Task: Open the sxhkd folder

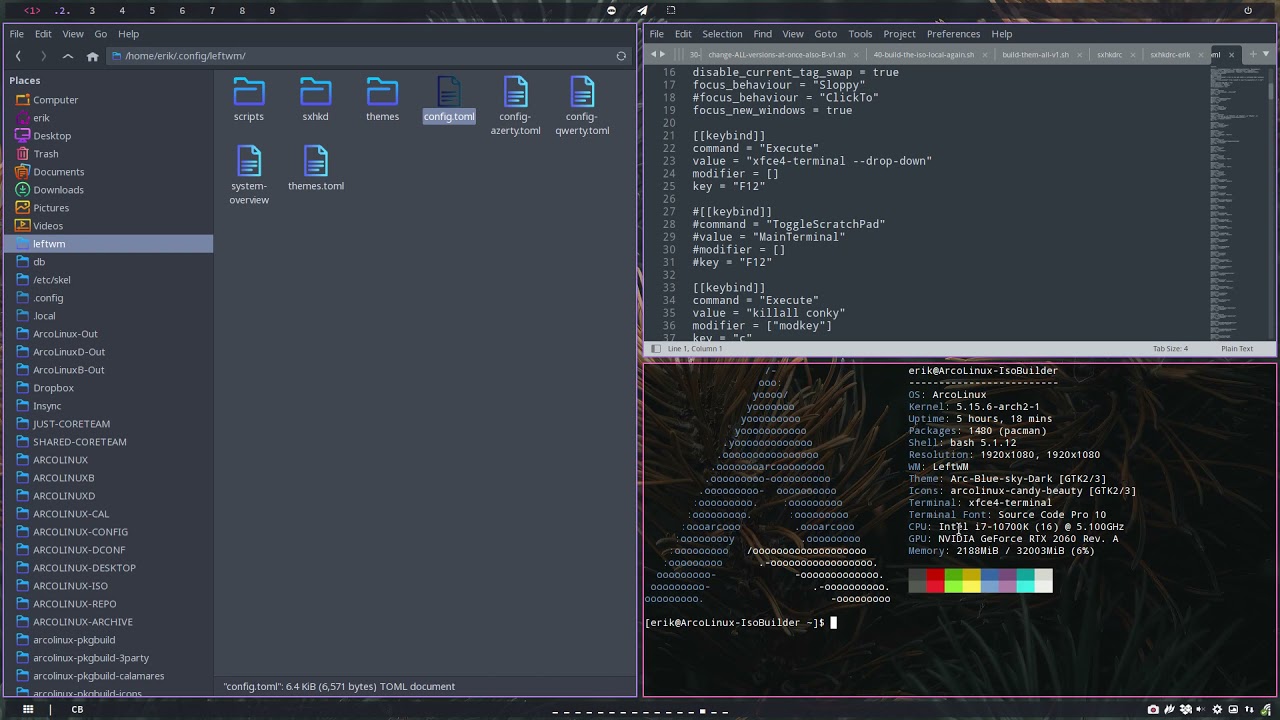Action: pos(315,99)
